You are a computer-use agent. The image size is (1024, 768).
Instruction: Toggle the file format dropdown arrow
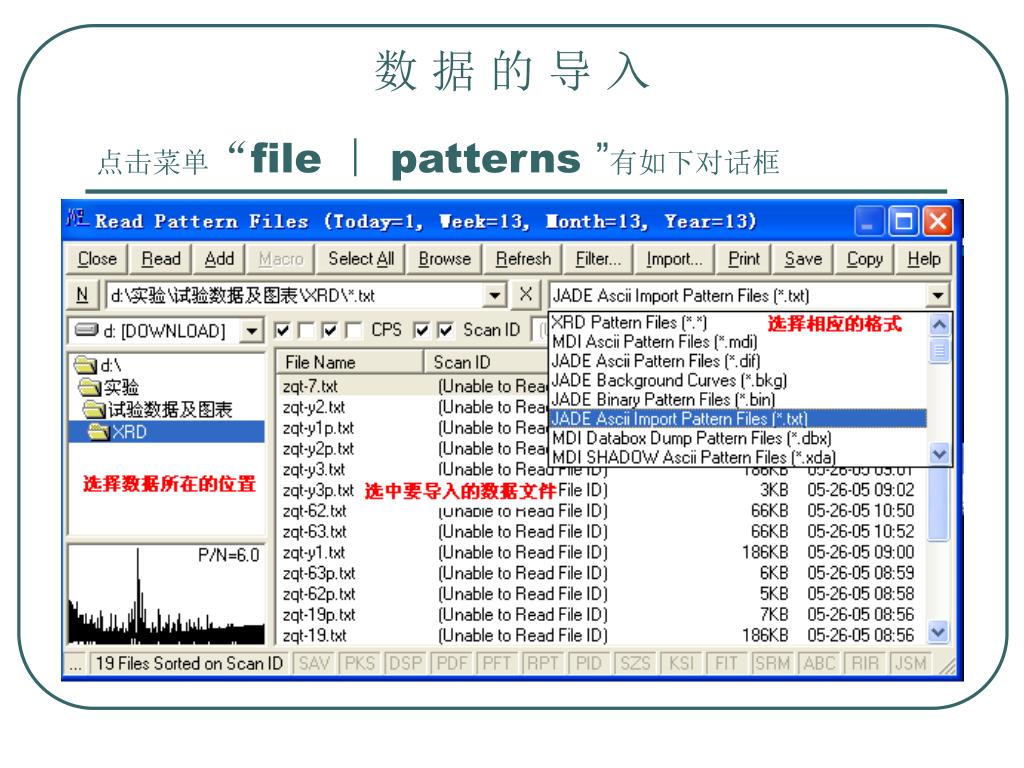pos(938,295)
